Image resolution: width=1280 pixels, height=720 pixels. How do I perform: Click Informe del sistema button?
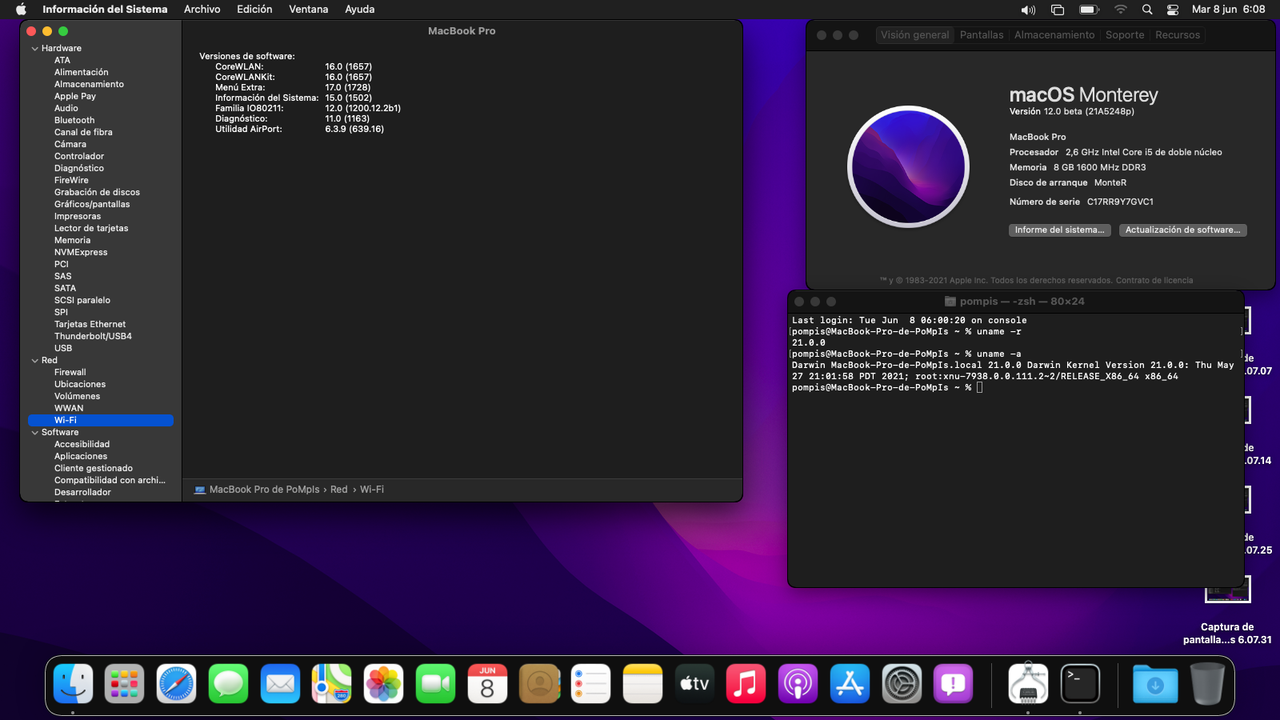pyautogui.click(x=1059, y=230)
